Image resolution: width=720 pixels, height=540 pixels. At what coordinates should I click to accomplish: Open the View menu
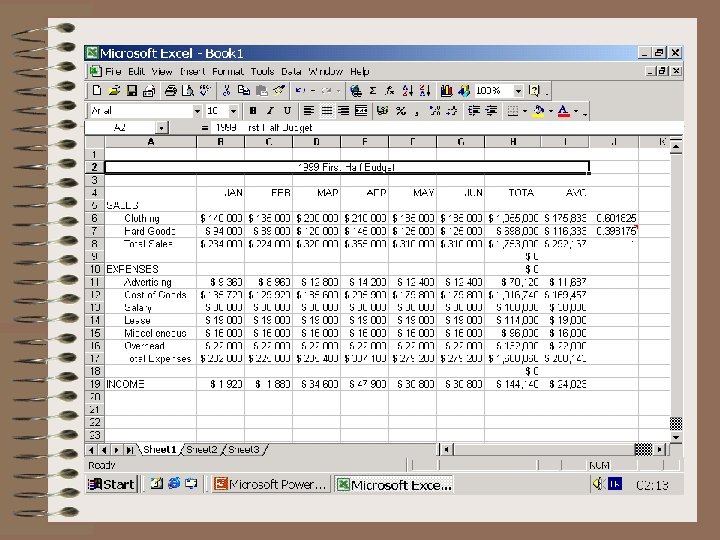pos(162,71)
